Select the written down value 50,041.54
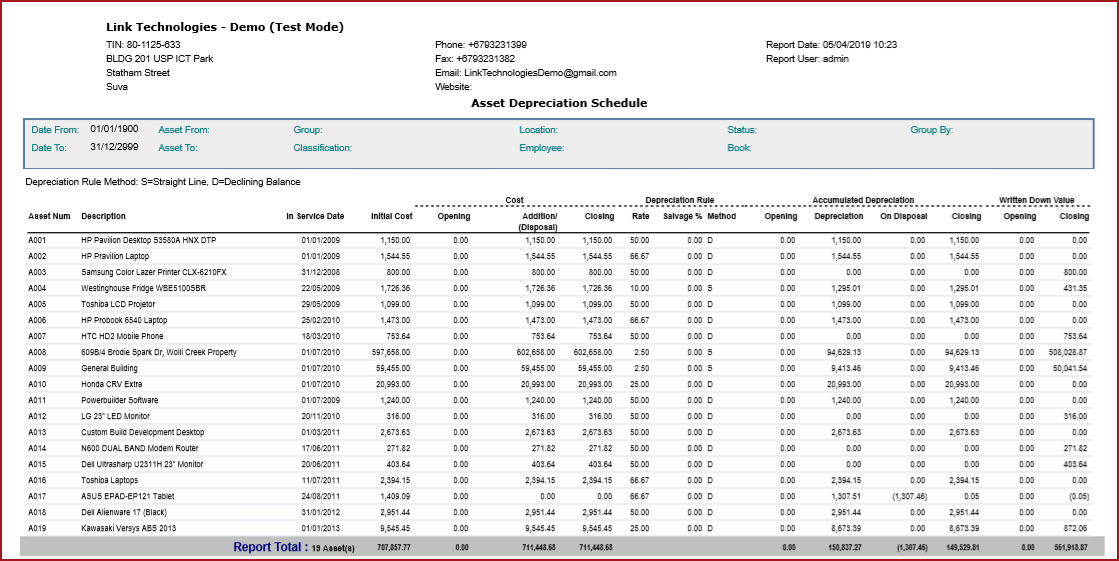The image size is (1119, 561). coord(1070,368)
